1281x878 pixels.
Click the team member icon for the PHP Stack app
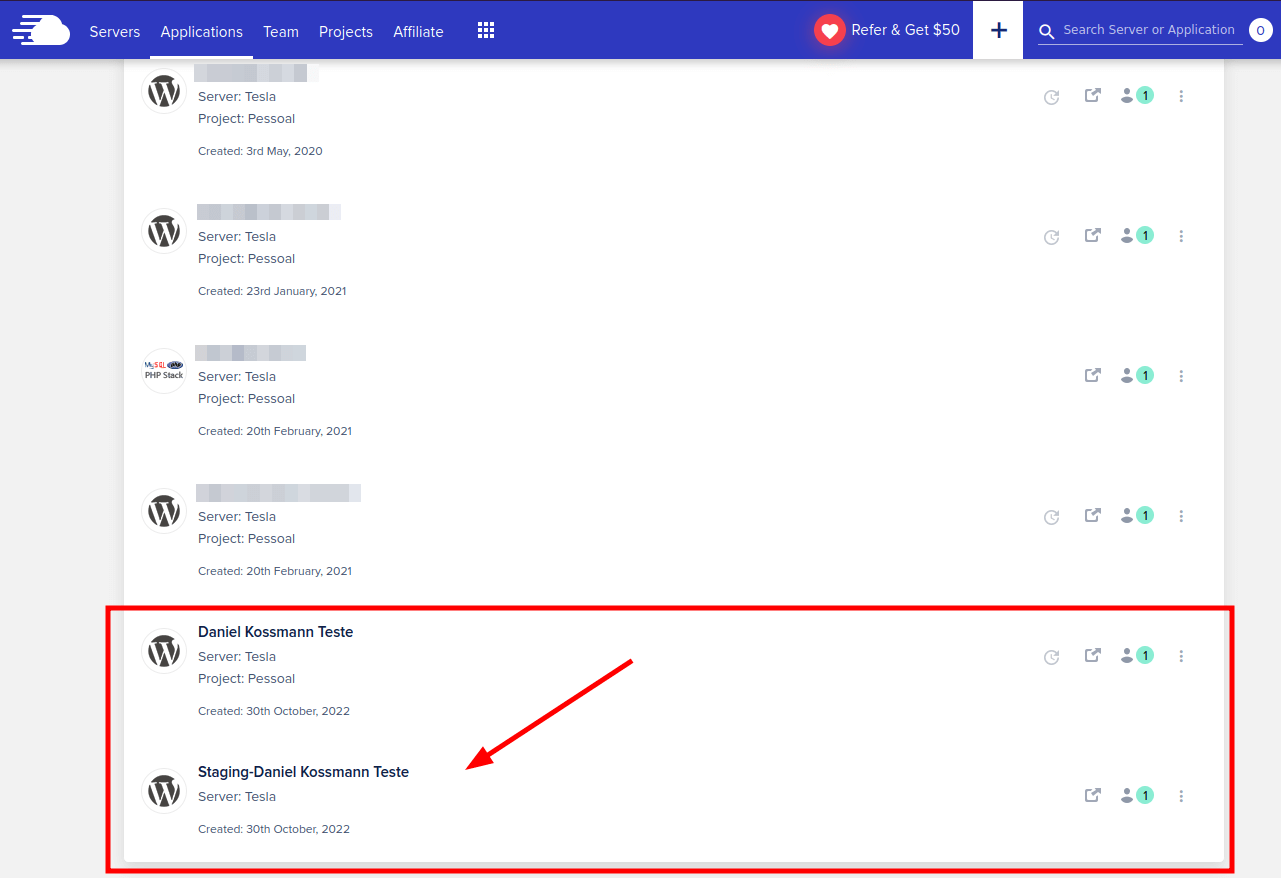1137,375
